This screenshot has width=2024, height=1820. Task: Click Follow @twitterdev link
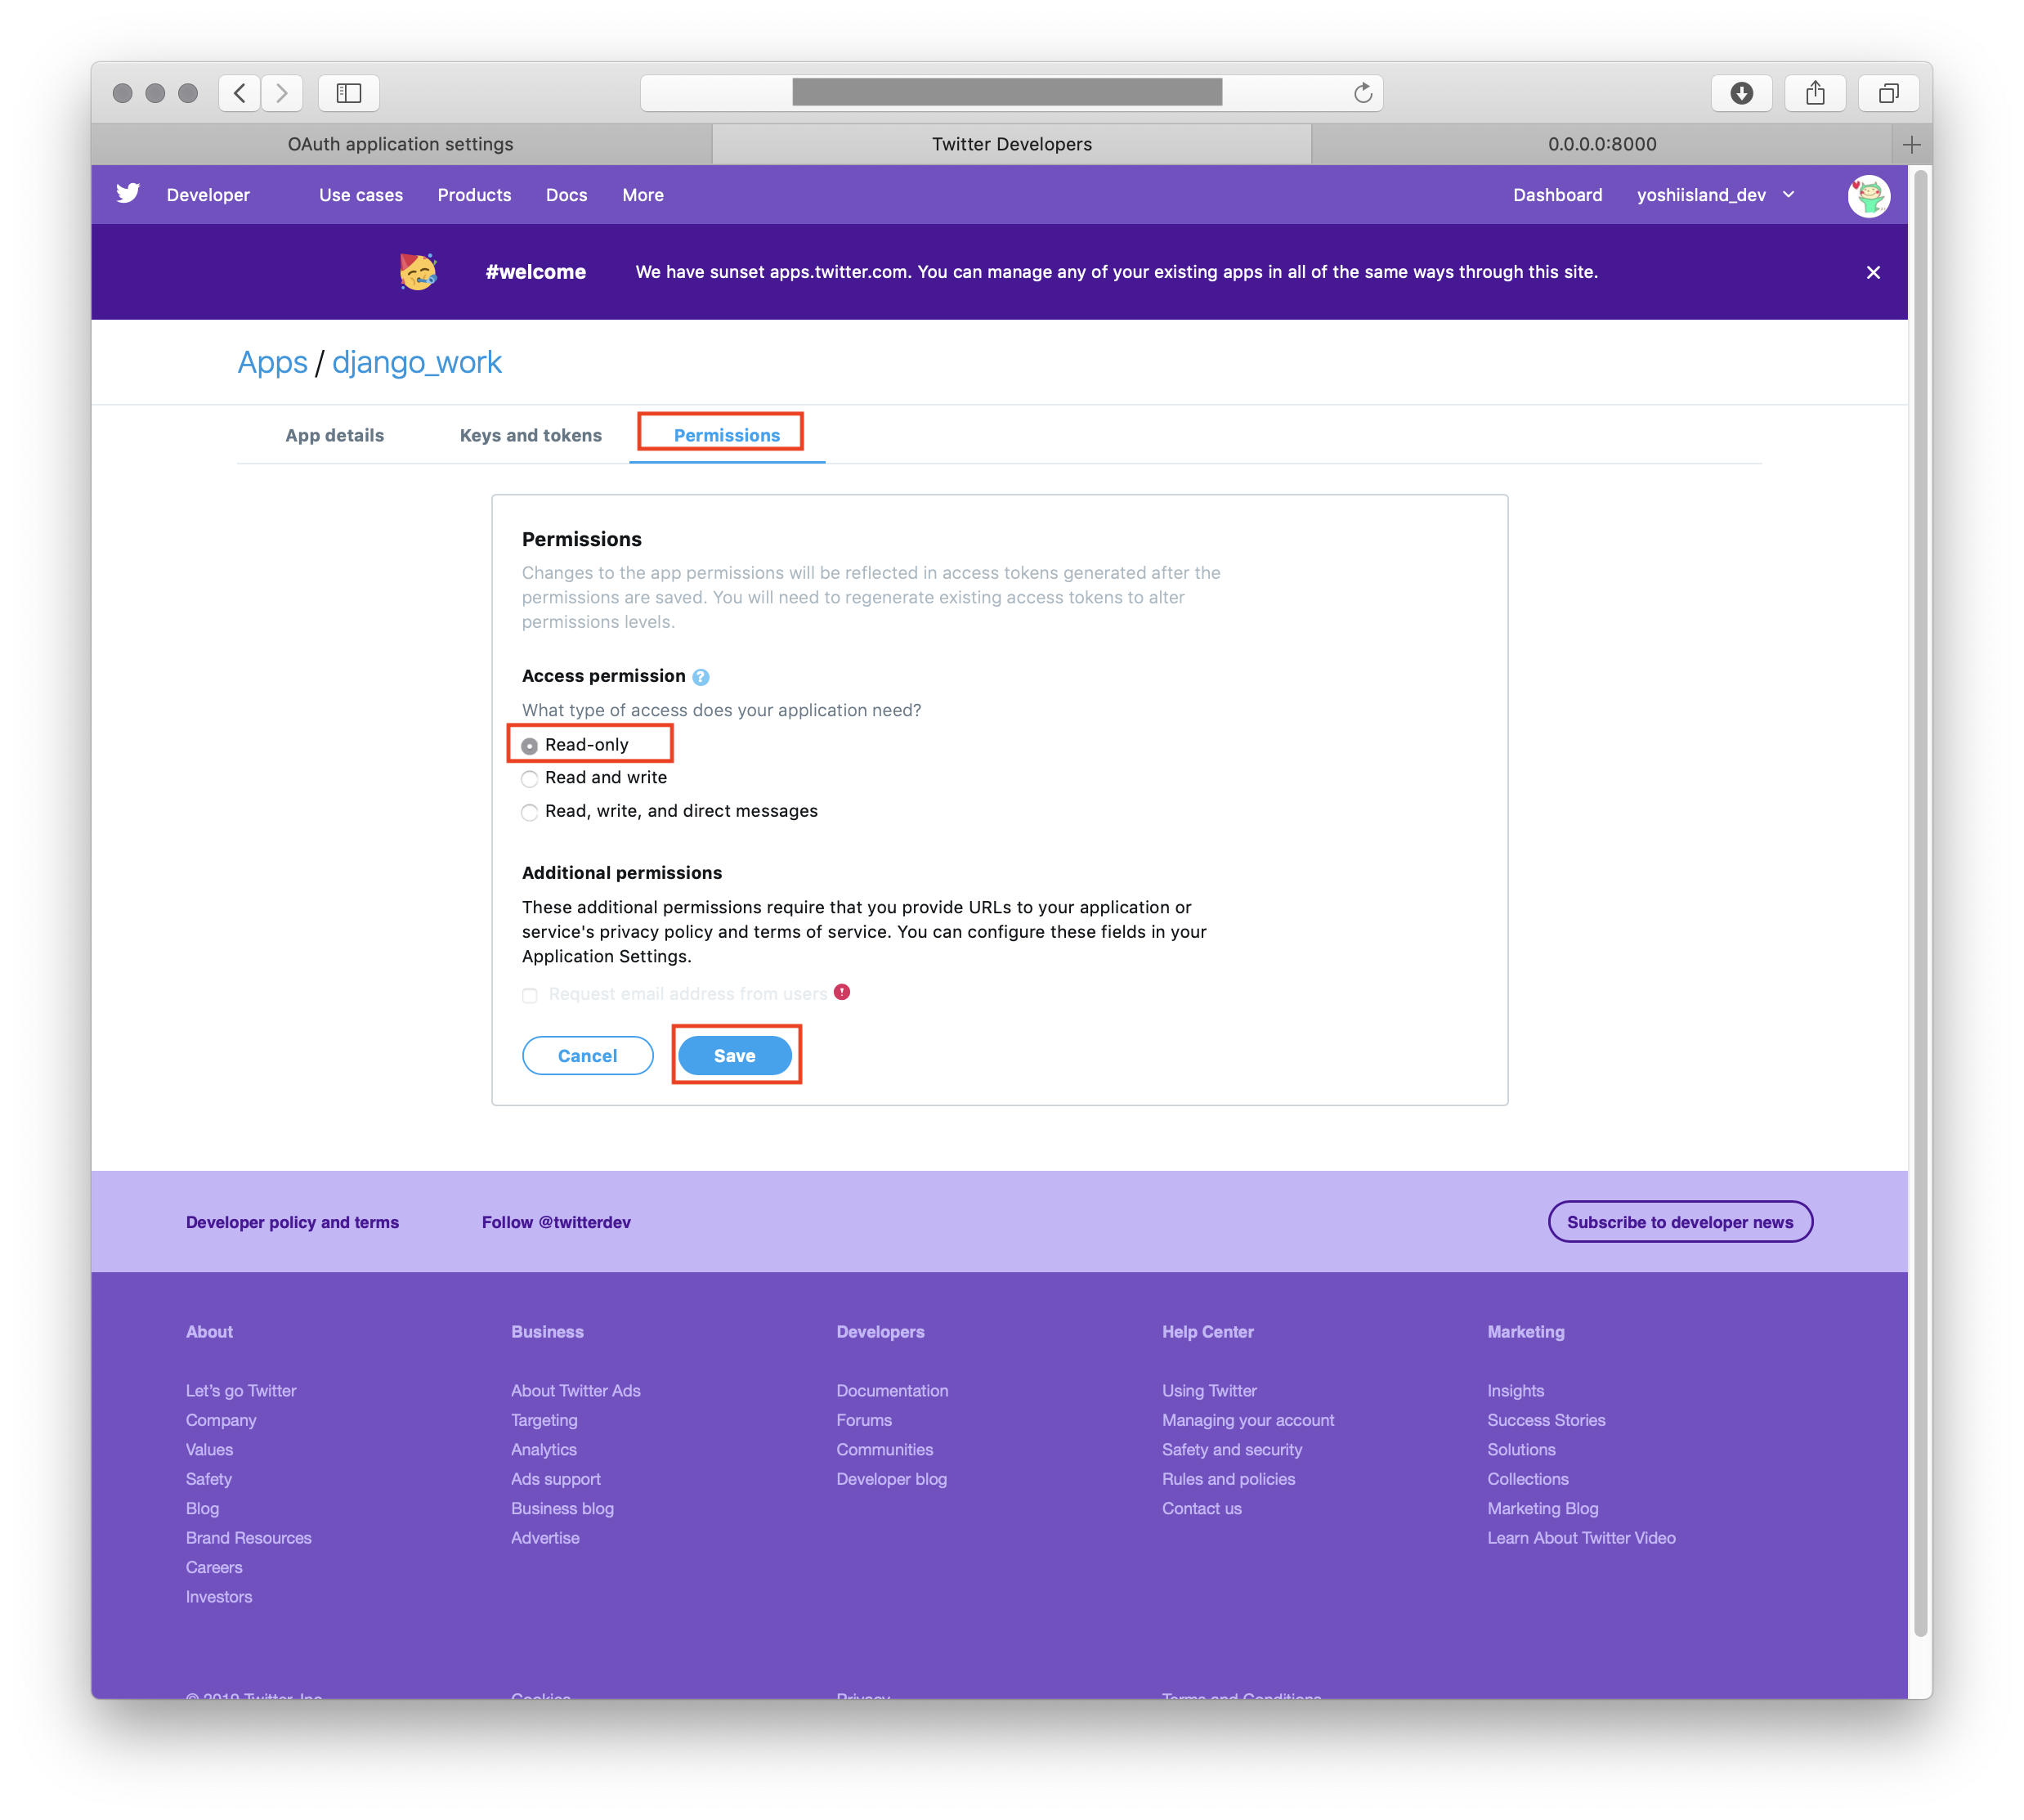(556, 1222)
